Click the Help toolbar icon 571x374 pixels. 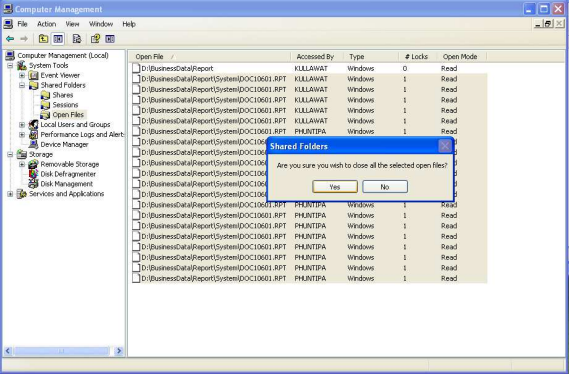coord(95,39)
